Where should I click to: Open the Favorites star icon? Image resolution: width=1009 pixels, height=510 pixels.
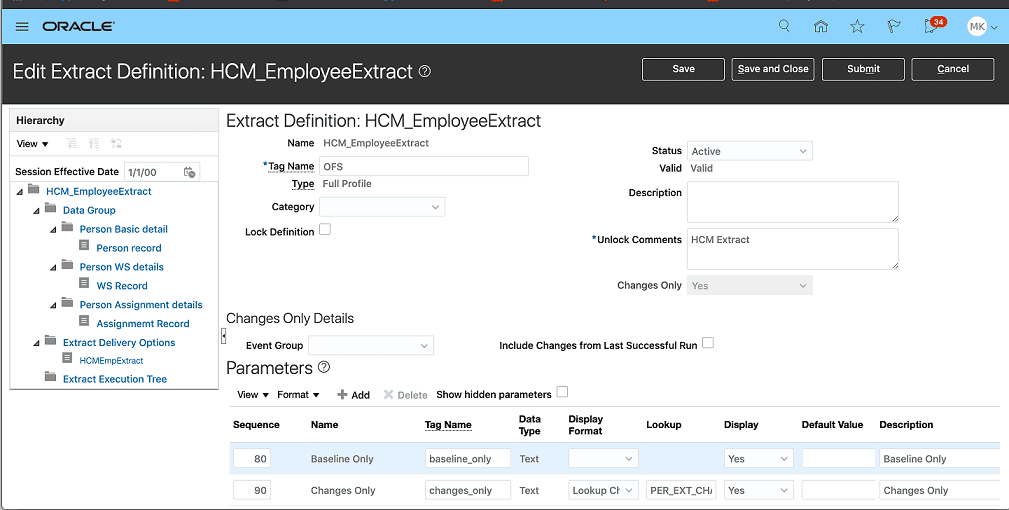pos(857,26)
